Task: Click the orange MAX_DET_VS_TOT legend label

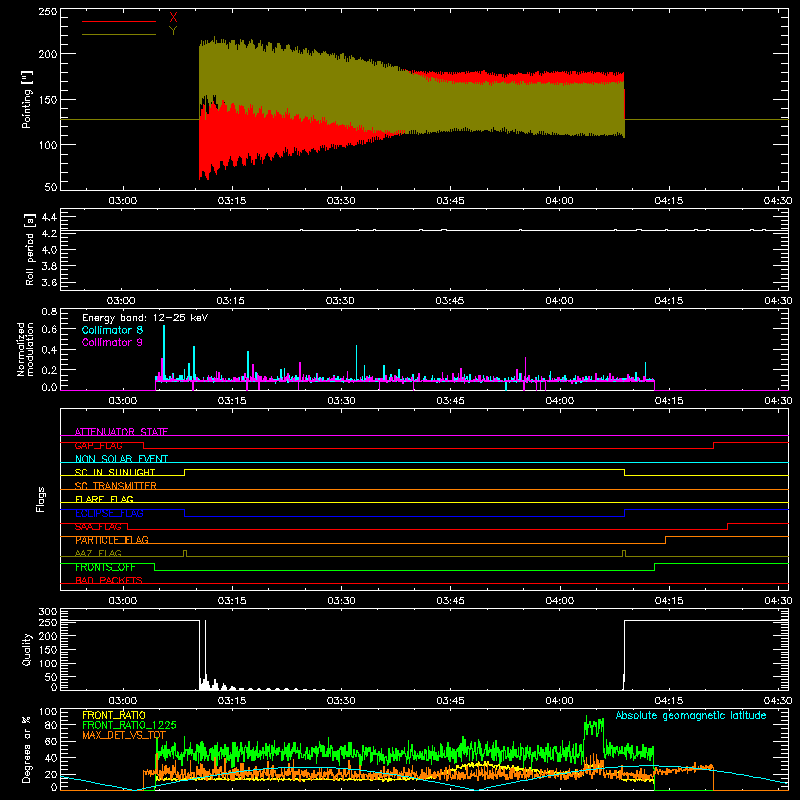Action: click(x=124, y=735)
